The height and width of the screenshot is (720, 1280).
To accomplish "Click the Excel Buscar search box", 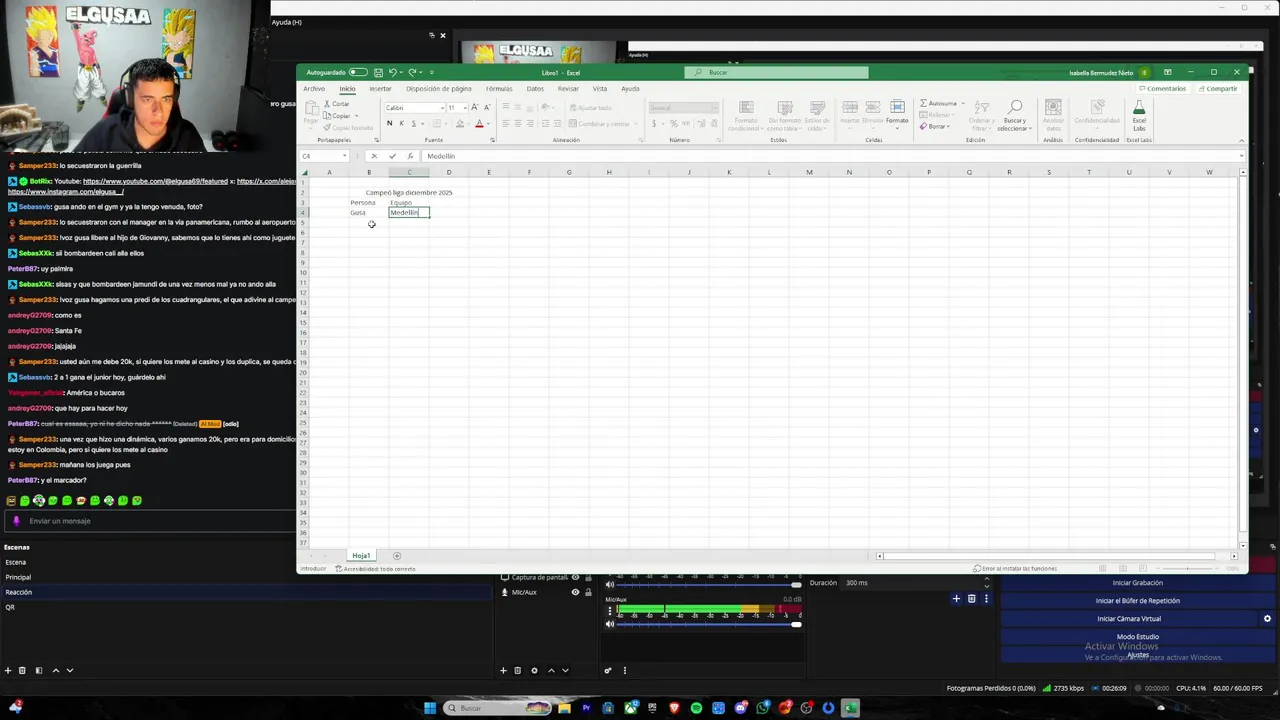I will pyautogui.click(x=776, y=72).
